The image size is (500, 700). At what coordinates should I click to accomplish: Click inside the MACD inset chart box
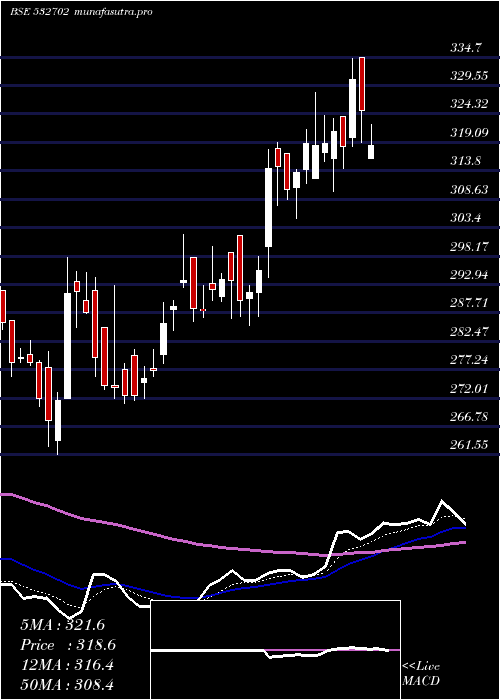(275, 650)
